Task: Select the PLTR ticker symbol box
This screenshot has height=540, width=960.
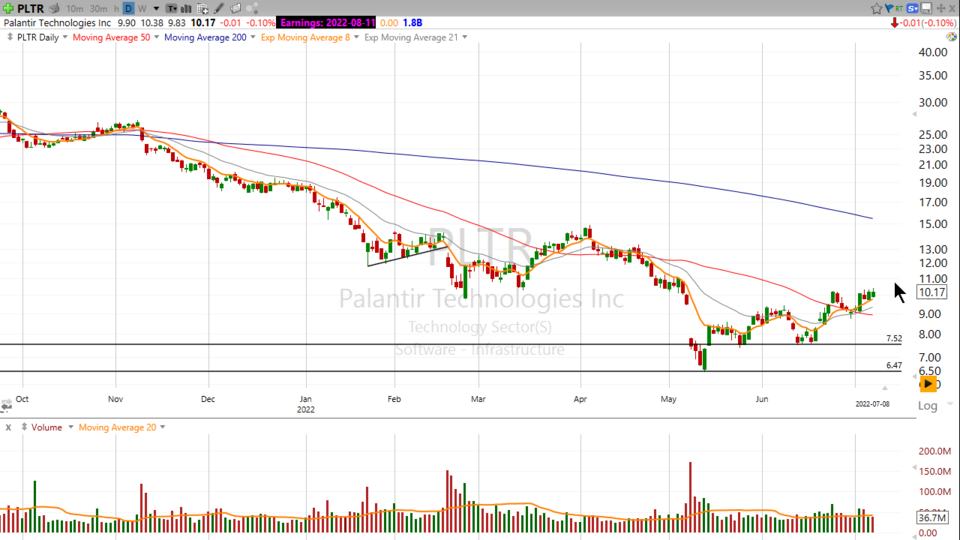Action: (x=31, y=9)
